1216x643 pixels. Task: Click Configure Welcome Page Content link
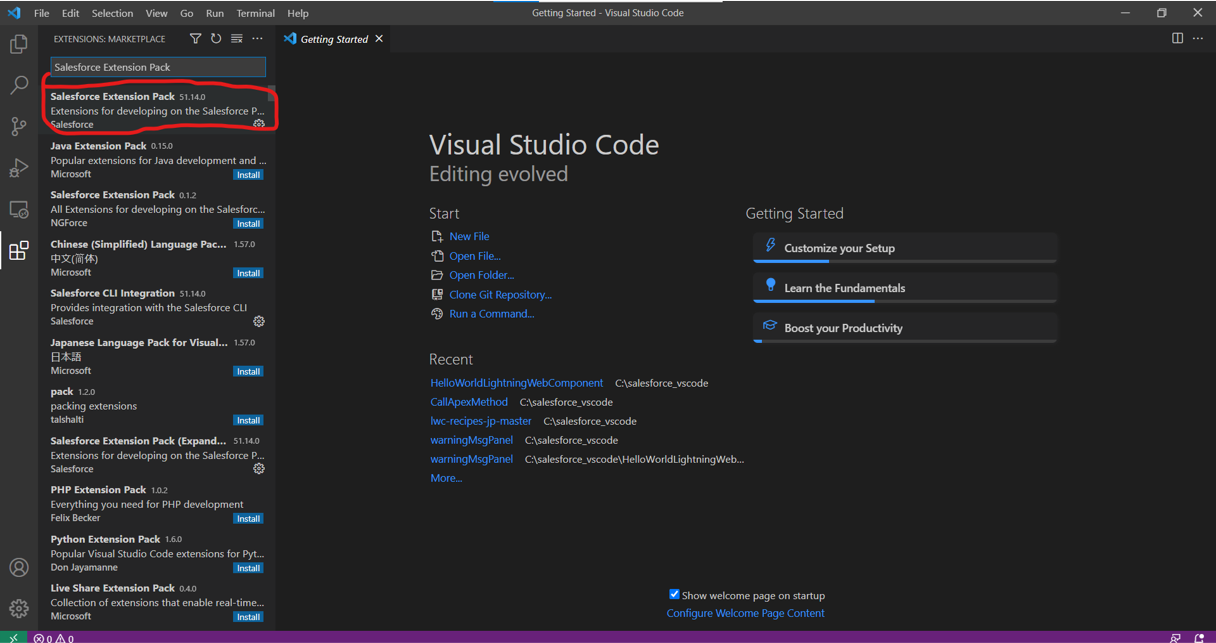745,613
